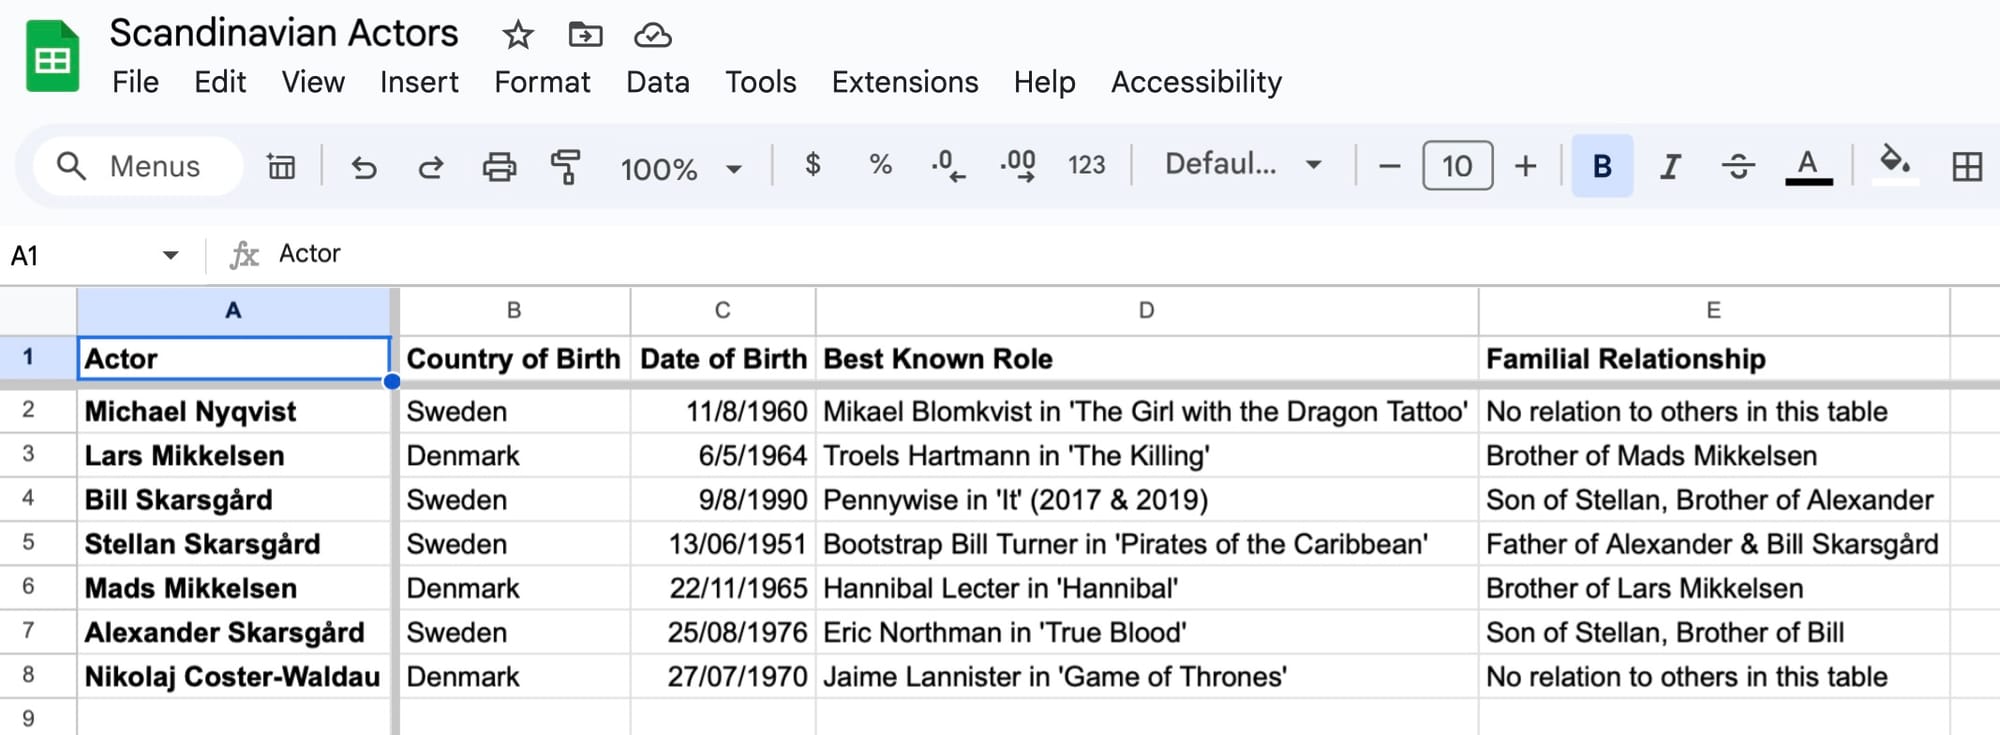Click the format as currency button
Image resolution: width=2000 pixels, height=735 pixels.
click(x=813, y=165)
